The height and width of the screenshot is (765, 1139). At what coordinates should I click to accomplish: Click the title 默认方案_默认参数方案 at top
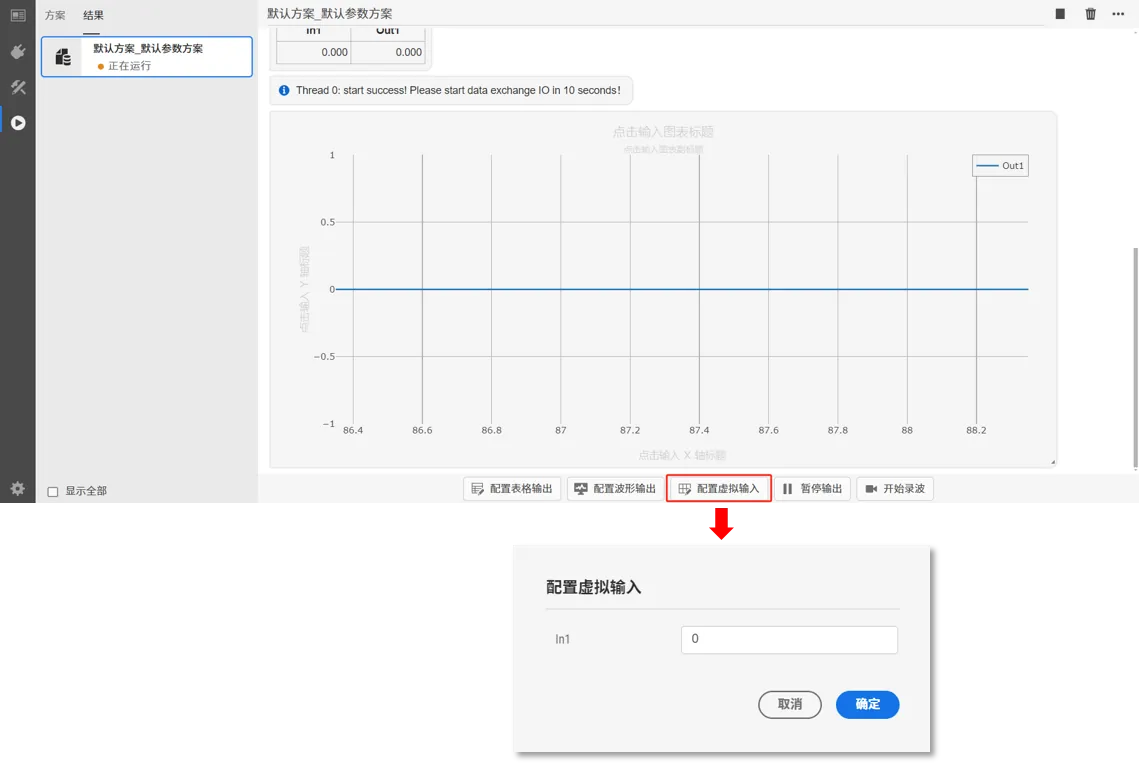pos(330,14)
